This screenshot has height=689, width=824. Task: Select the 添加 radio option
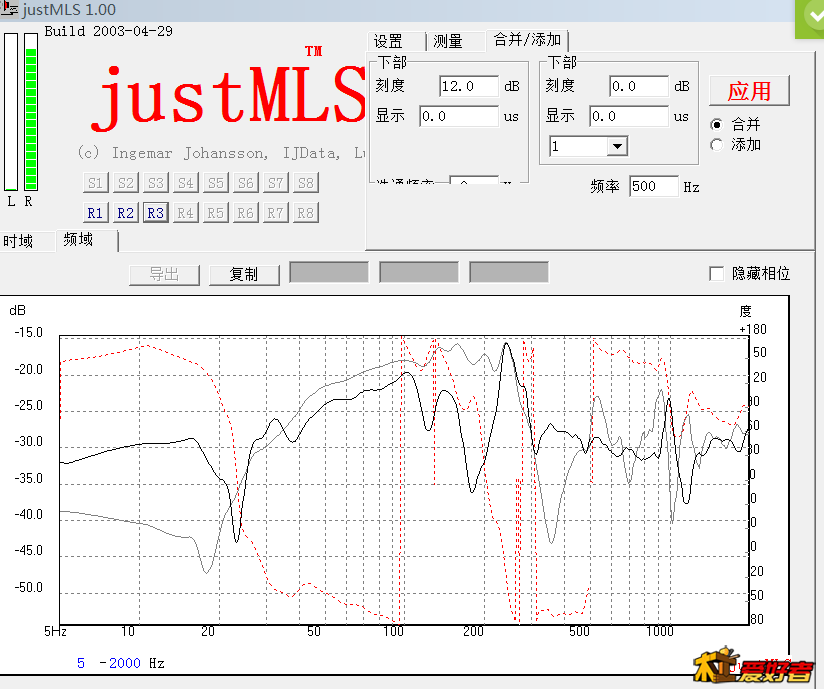[x=716, y=145]
